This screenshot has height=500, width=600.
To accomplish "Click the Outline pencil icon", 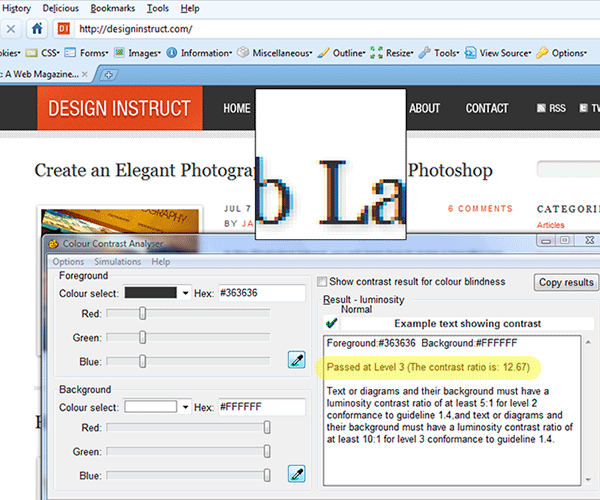I will 323,53.
